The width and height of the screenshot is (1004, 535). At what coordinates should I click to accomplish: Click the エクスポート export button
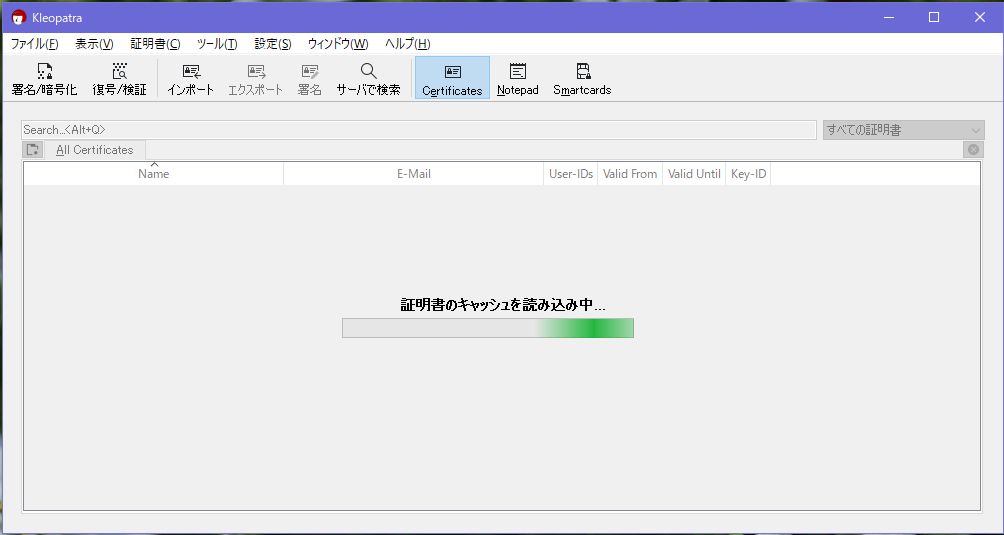tap(255, 78)
